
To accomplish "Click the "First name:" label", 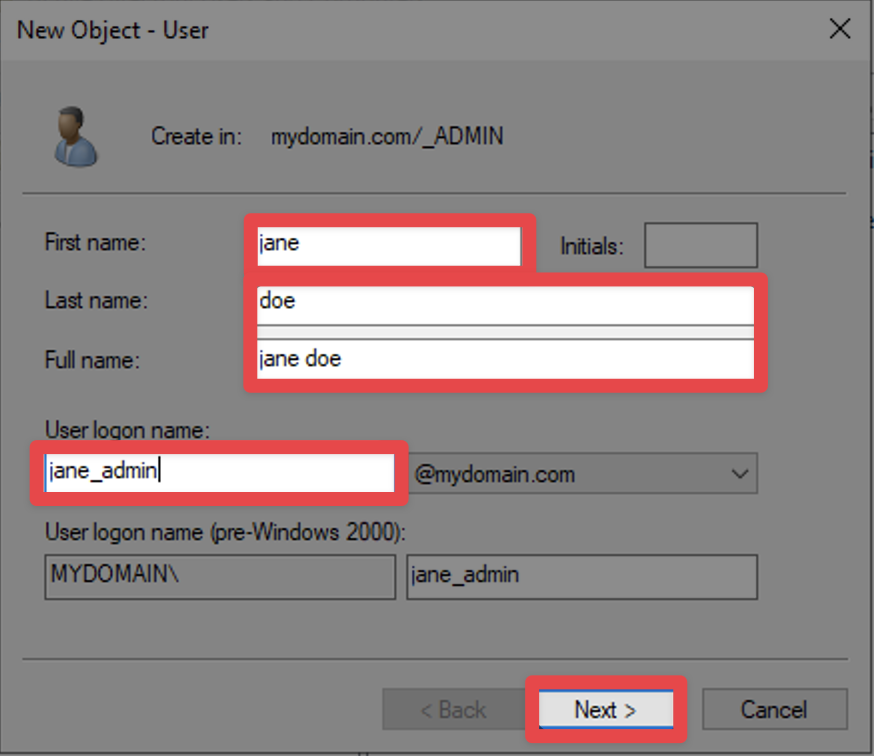I will [96, 242].
